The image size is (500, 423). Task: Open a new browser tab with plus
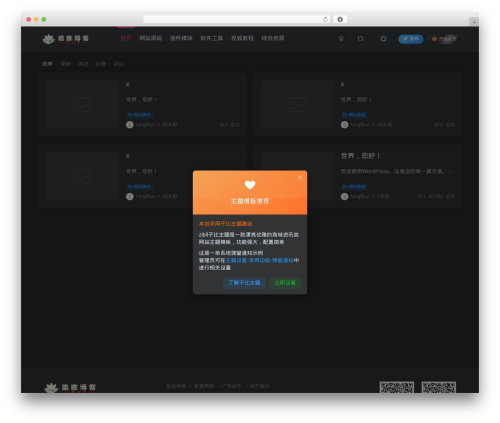(474, 22)
